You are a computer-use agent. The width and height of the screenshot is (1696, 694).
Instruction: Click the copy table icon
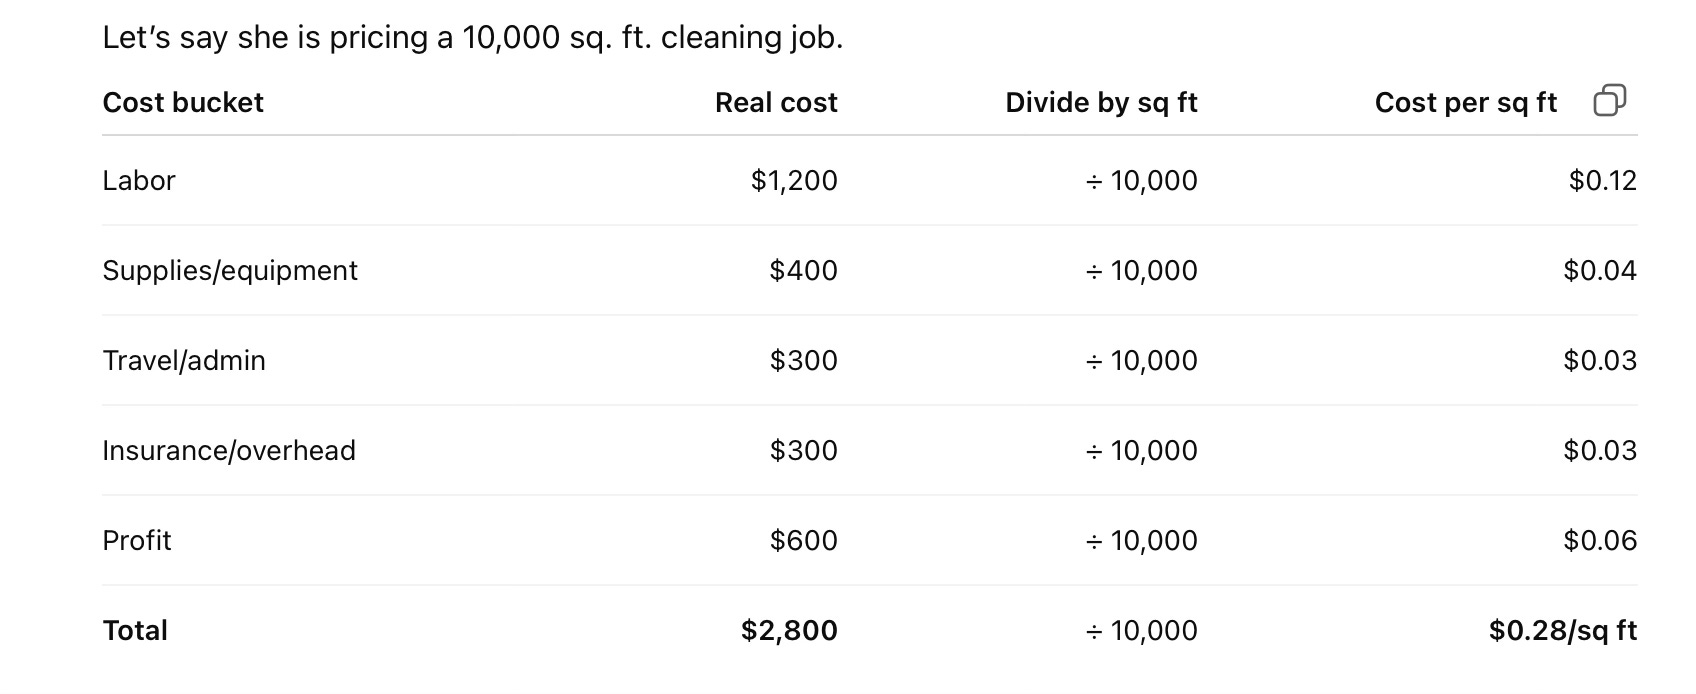point(1609,101)
